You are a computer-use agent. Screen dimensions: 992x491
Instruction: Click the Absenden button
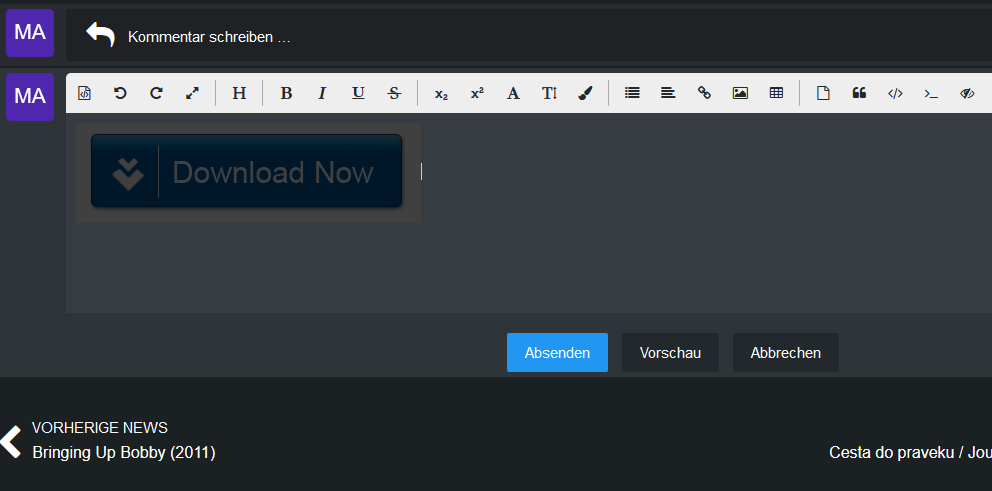coord(557,353)
